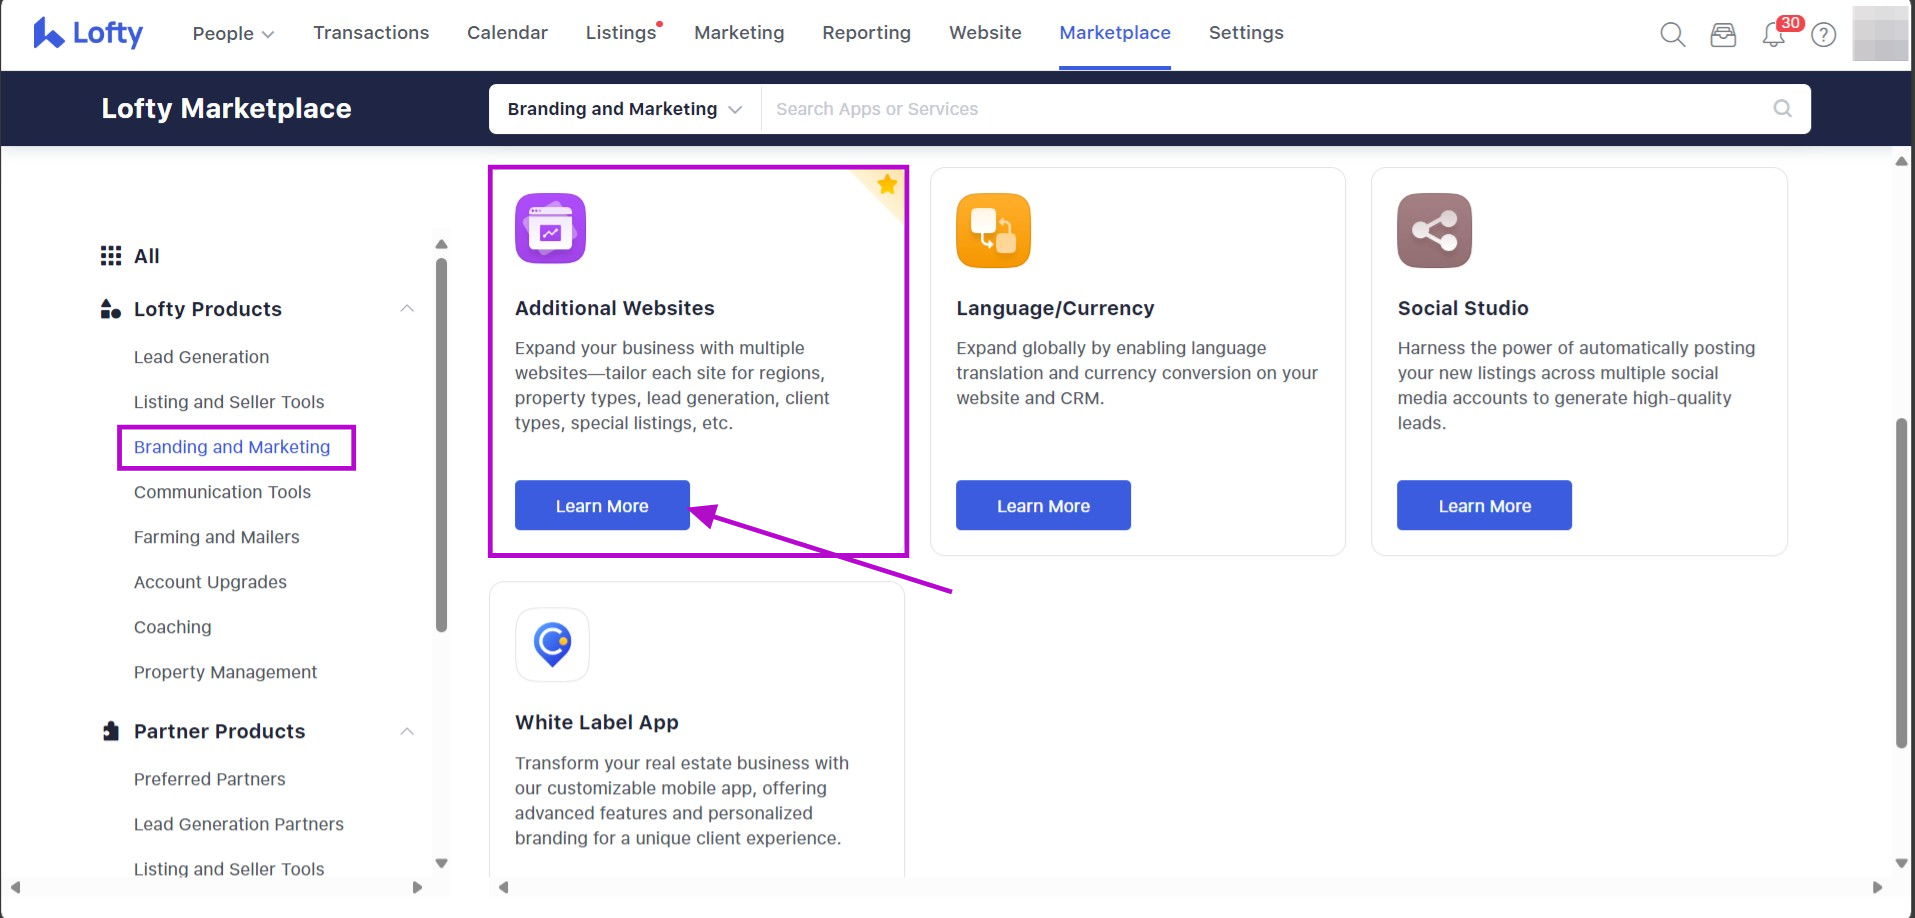Select the All grid icon
Image resolution: width=1915 pixels, height=918 pixels.
[111, 256]
